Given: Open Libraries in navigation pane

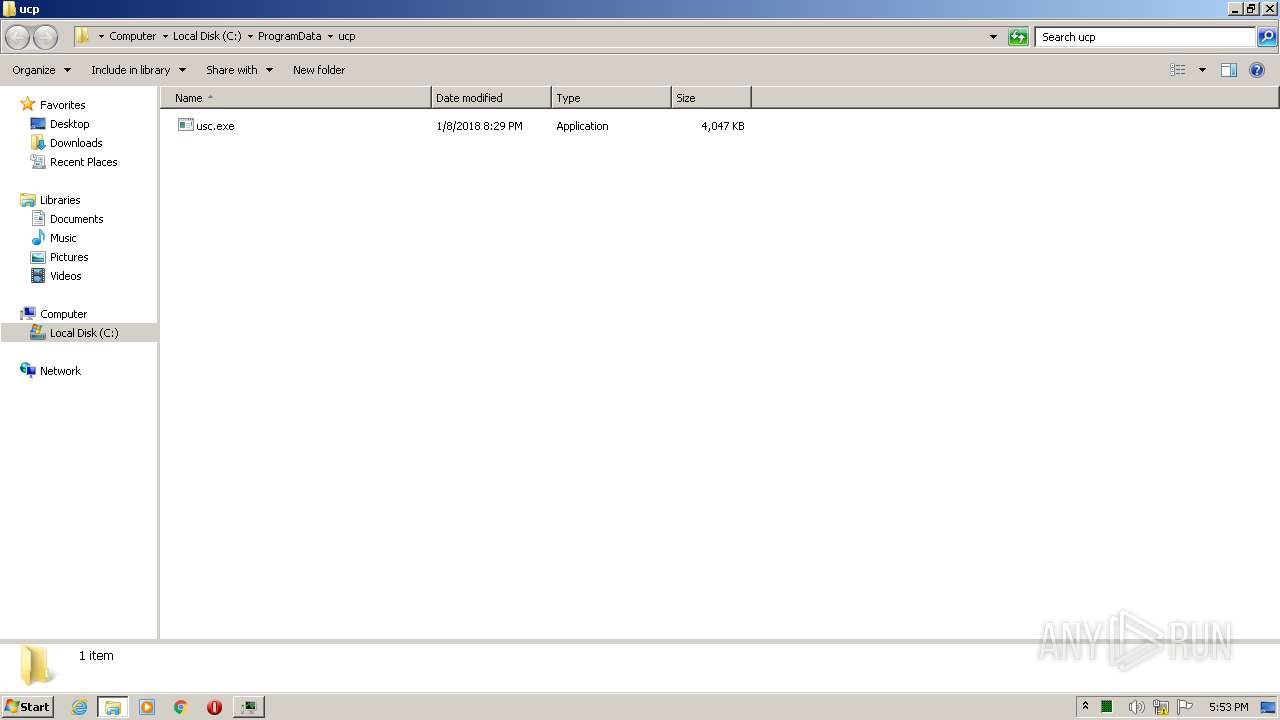Looking at the screenshot, I should [60, 200].
